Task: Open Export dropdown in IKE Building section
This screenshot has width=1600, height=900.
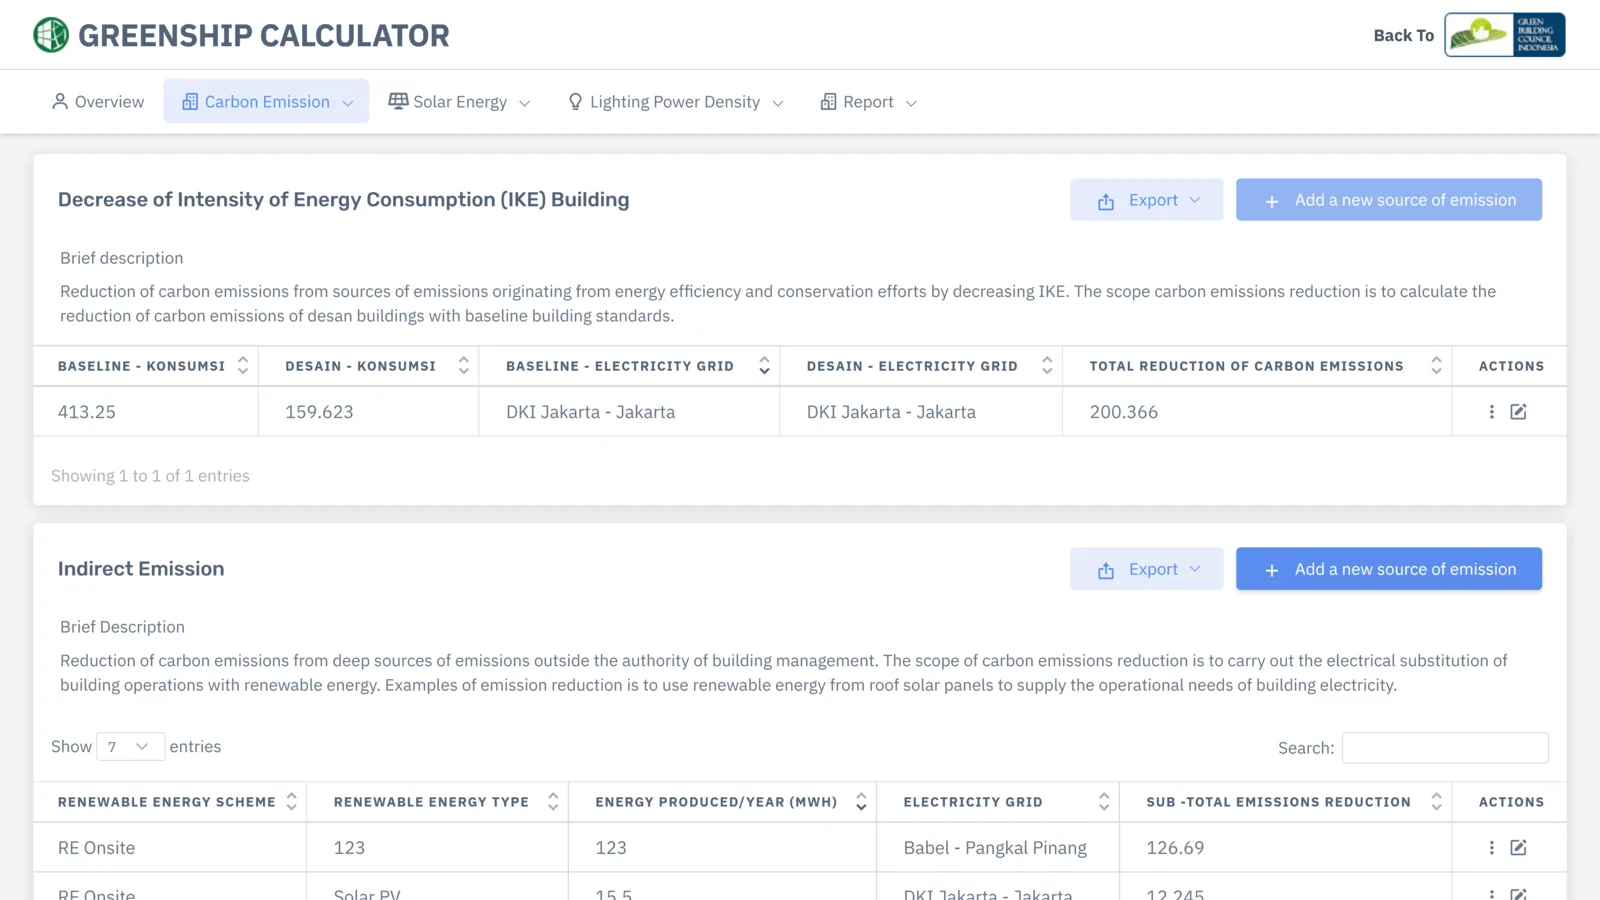Action: (x=1147, y=200)
